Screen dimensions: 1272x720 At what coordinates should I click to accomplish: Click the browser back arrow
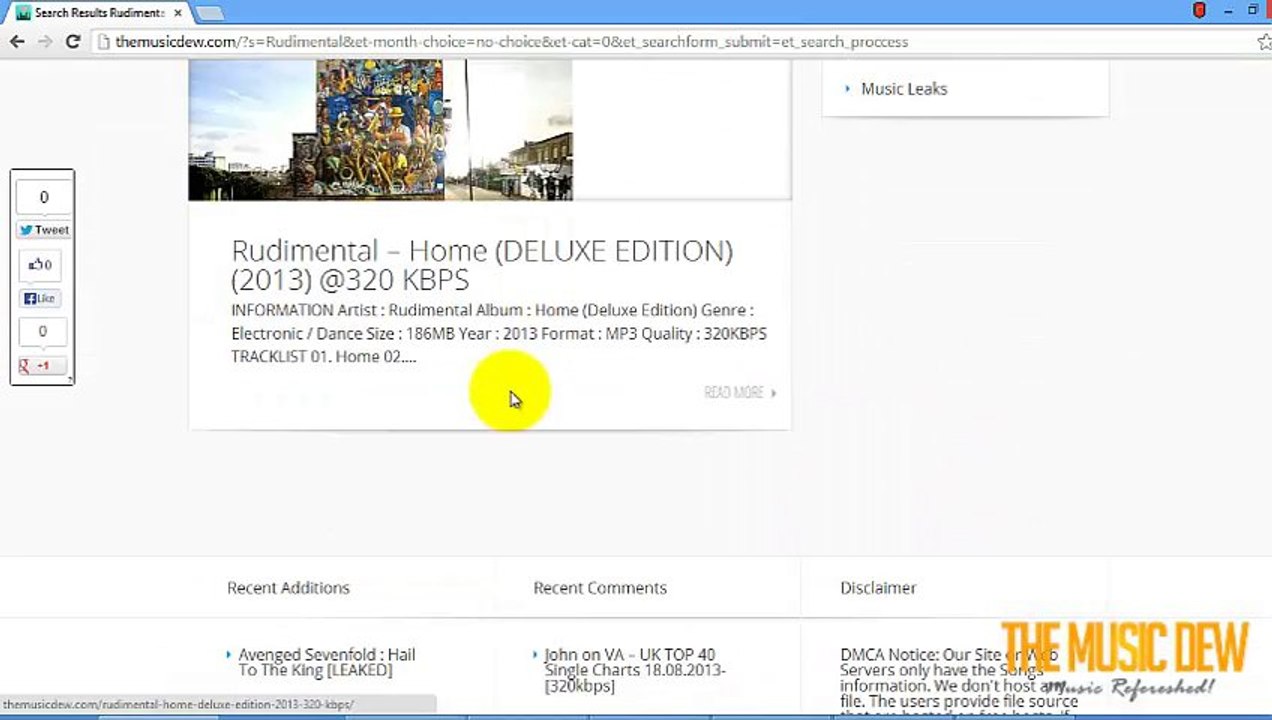(x=17, y=42)
